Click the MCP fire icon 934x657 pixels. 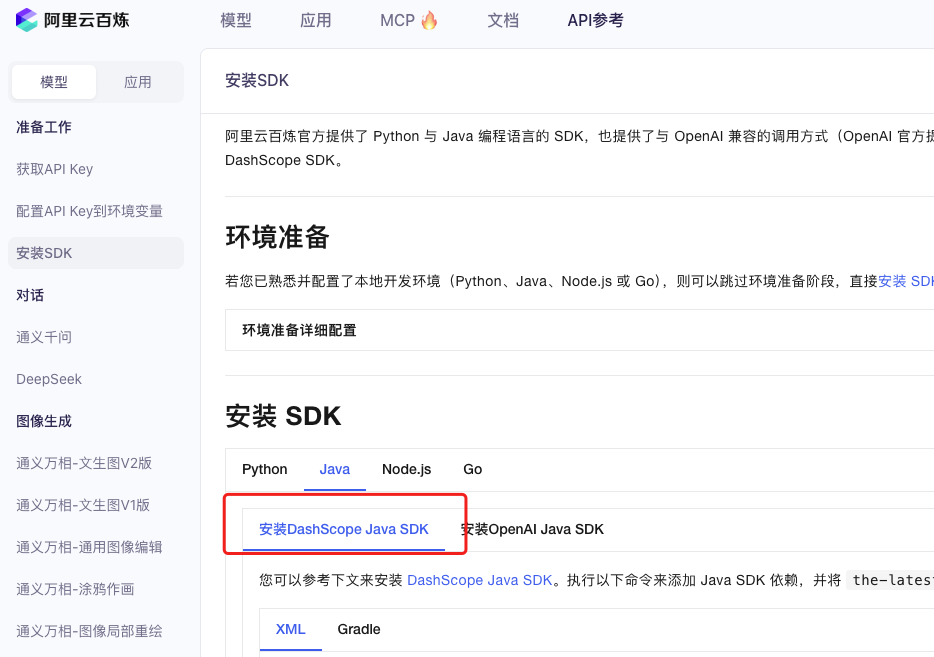pos(429,20)
